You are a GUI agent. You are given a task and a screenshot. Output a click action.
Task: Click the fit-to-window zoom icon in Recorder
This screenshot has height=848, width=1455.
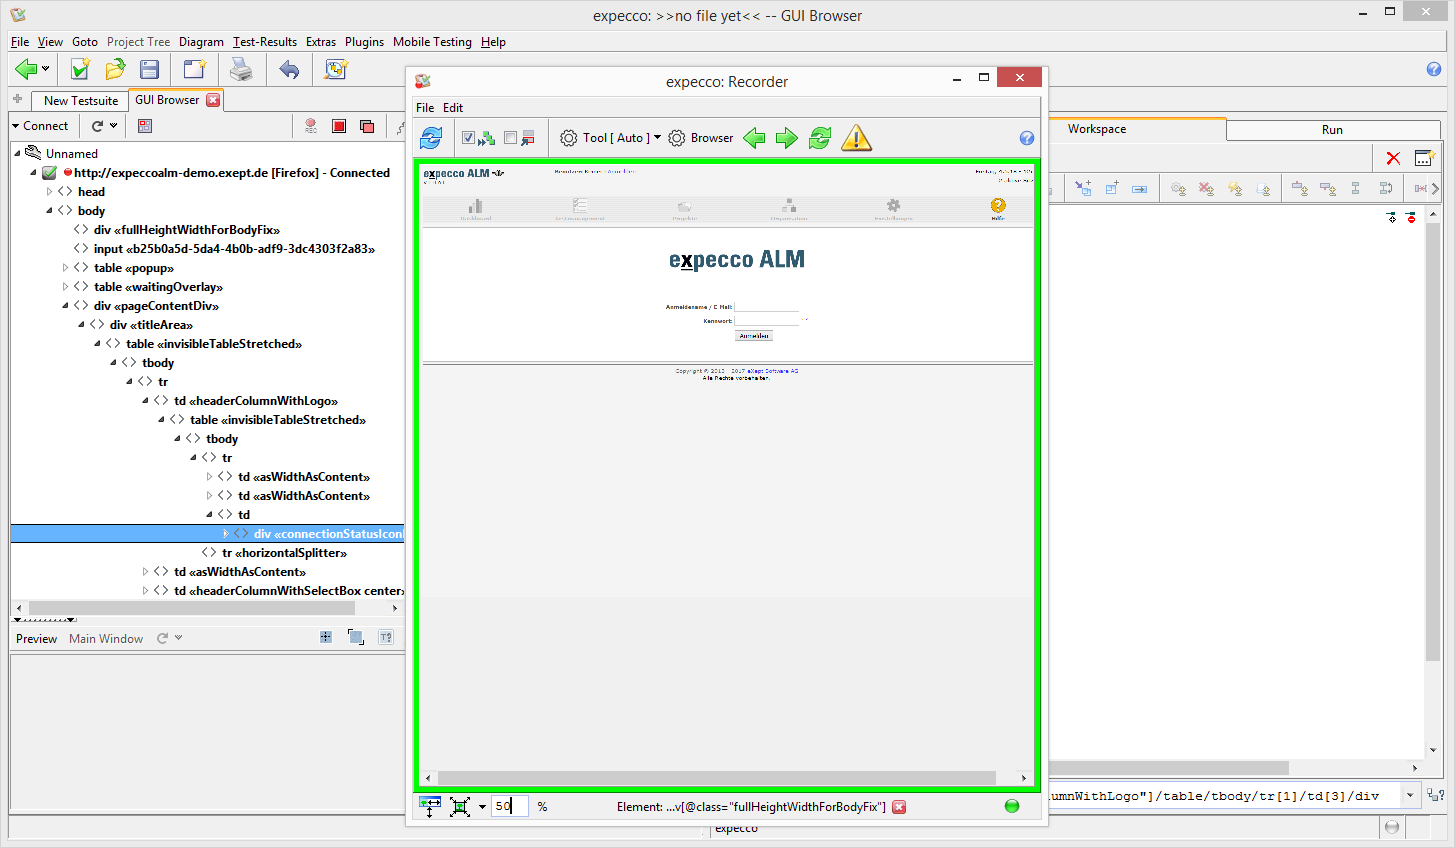tap(460, 807)
